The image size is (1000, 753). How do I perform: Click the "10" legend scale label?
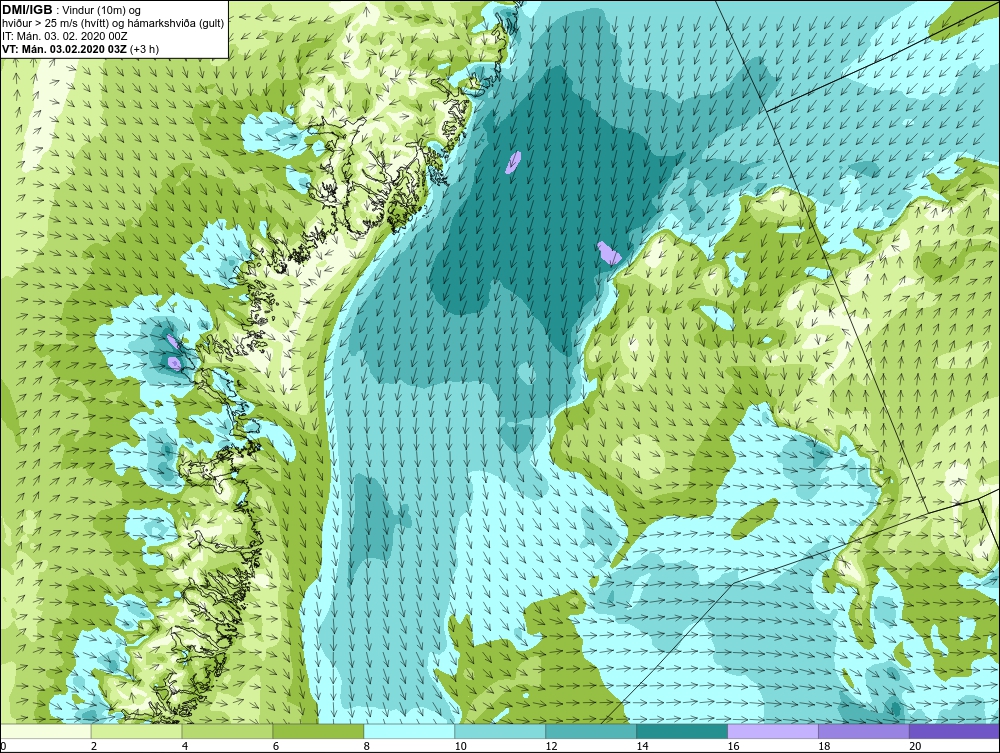point(460,746)
